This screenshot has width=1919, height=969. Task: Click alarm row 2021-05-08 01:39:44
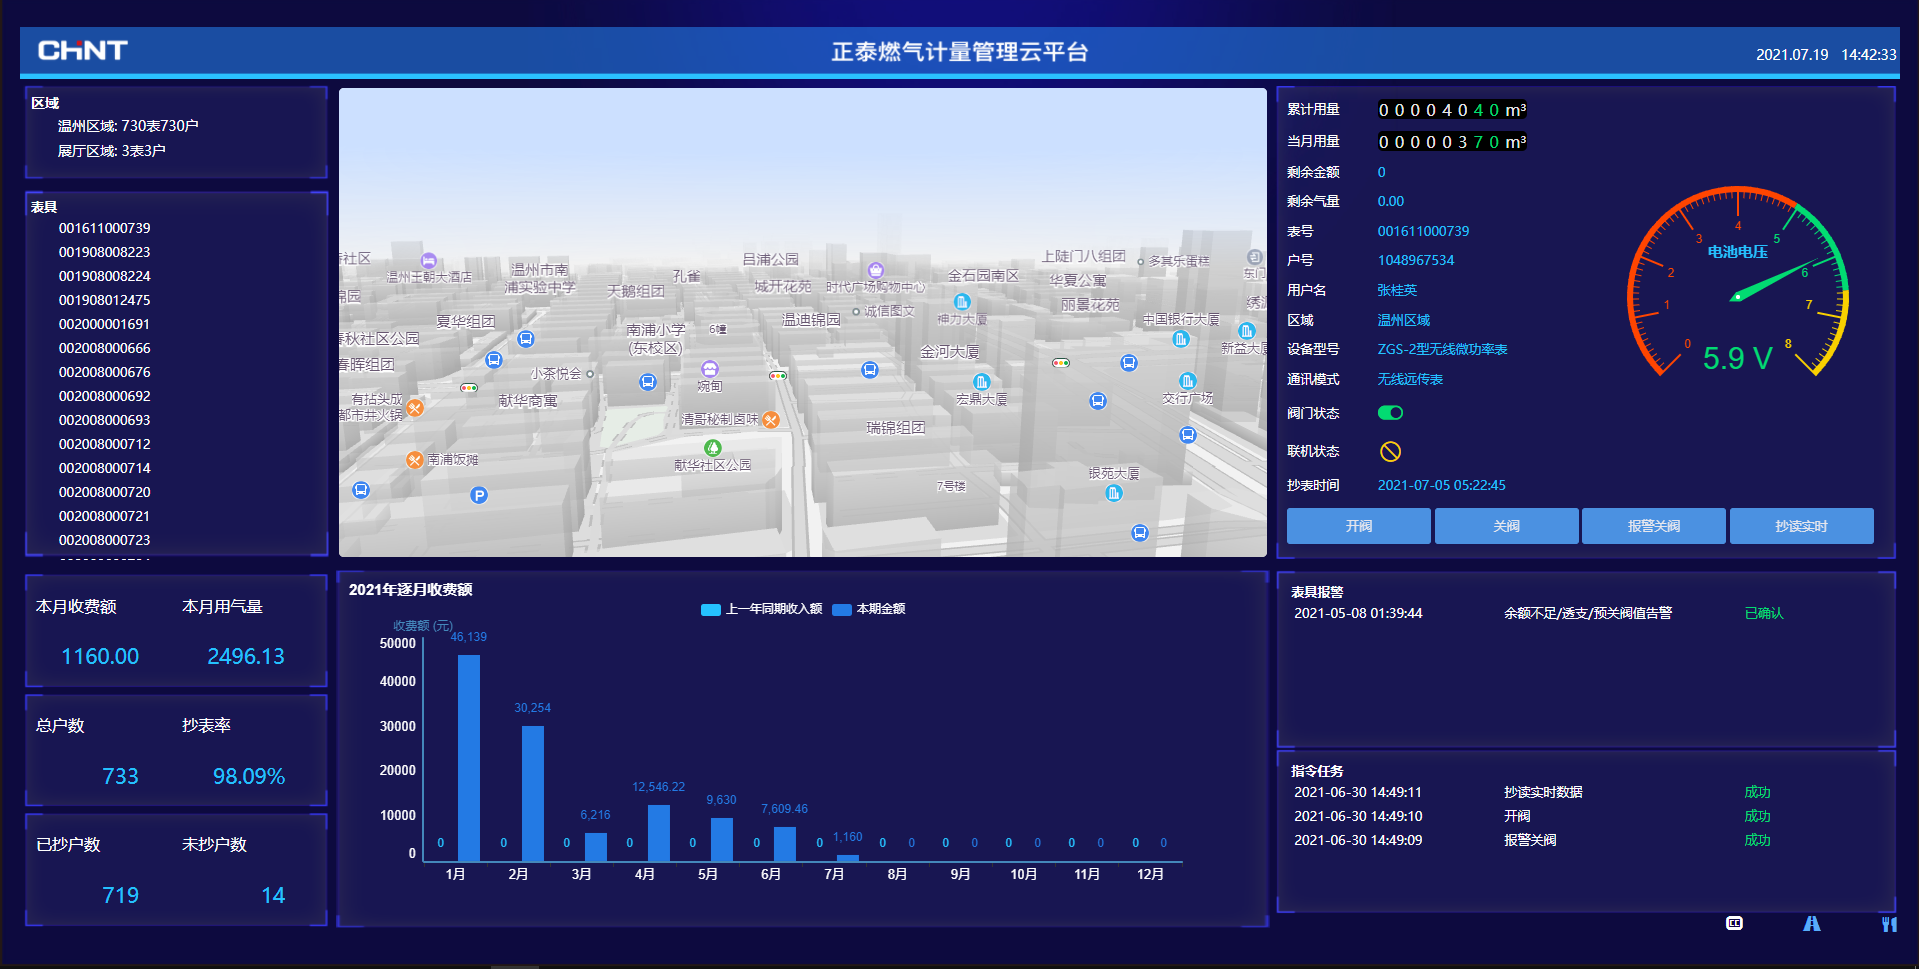1585,613
